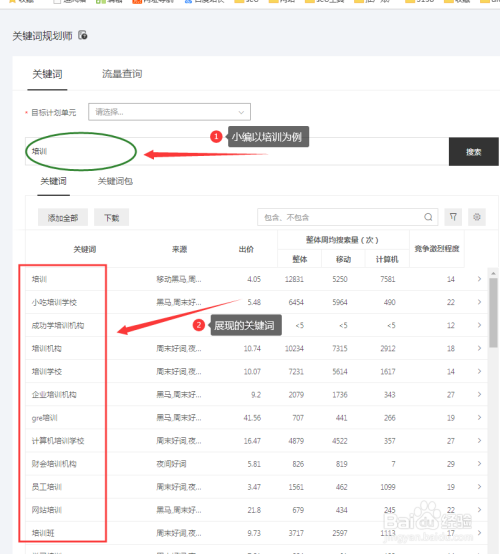Screen dimensions: 500x554
Task: Select keyword 培训班 in table
Action: [x=43, y=533]
